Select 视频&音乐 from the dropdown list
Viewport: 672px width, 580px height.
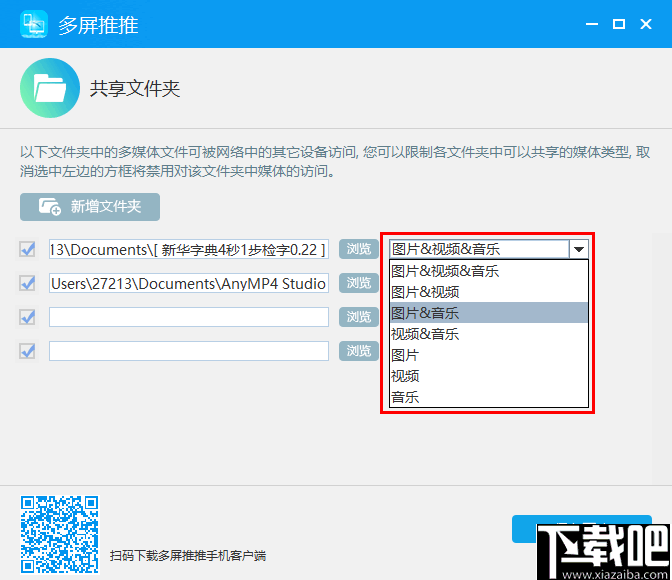(x=489, y=334)
